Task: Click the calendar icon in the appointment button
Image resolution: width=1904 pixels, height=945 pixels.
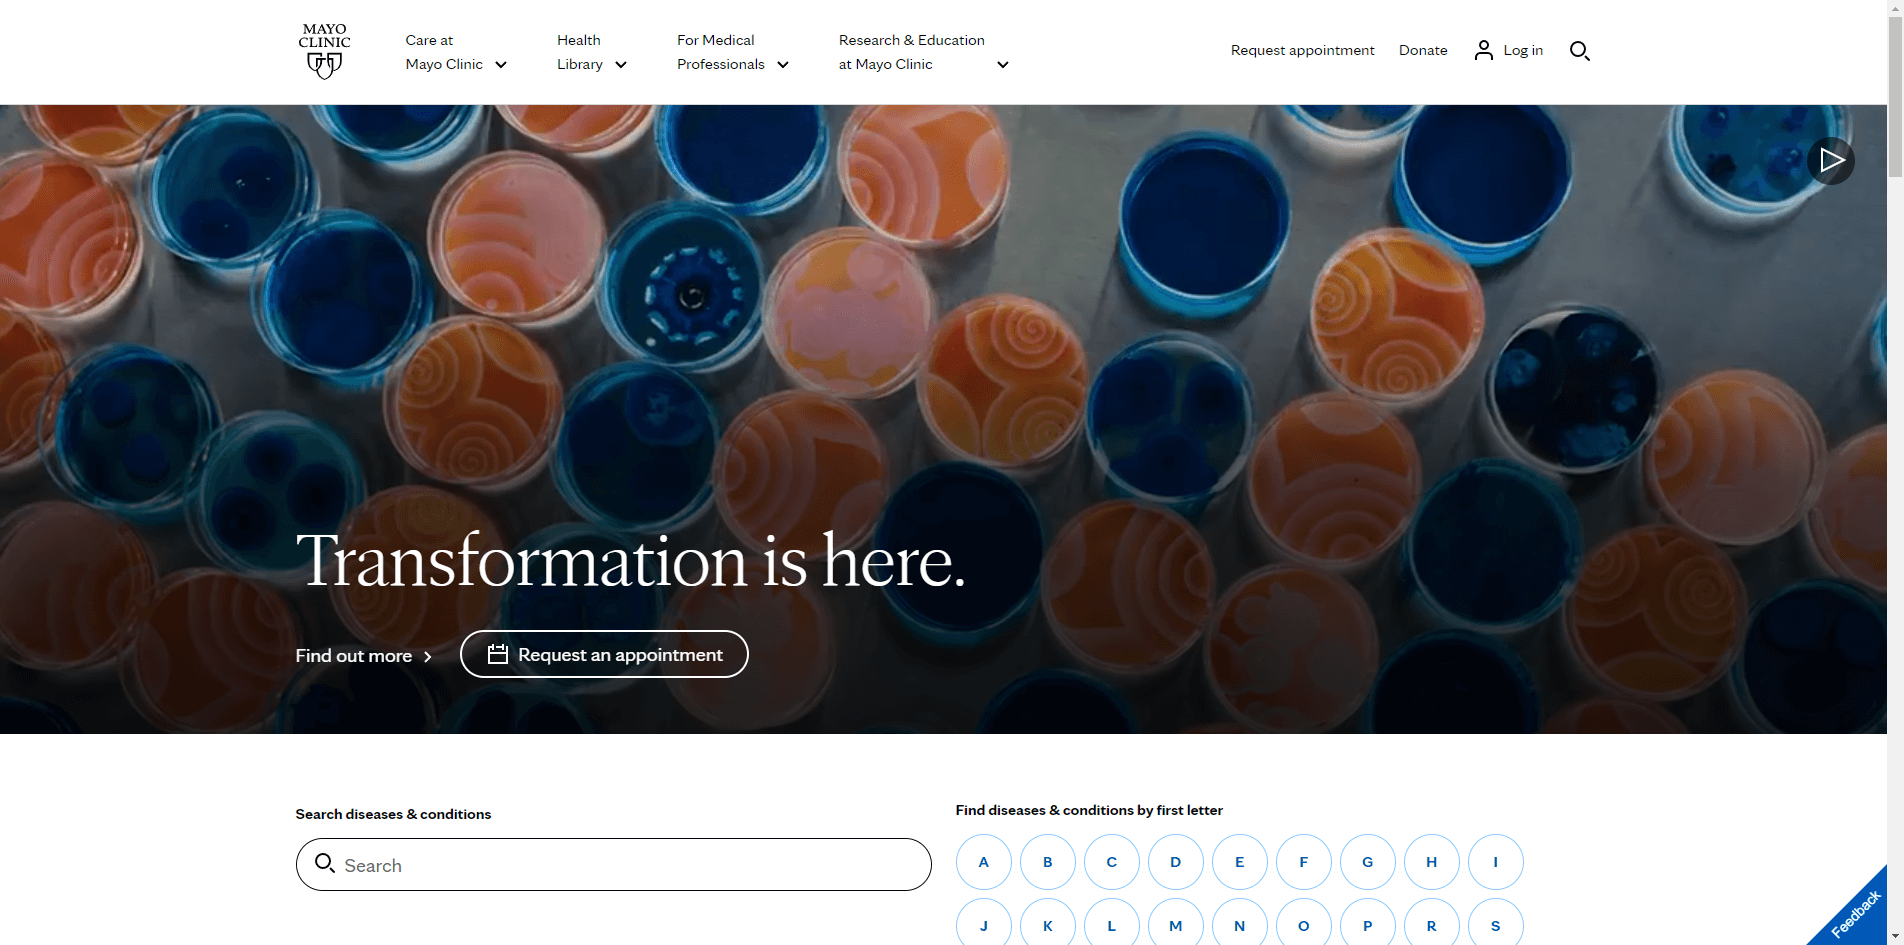Action: (497, 654)
